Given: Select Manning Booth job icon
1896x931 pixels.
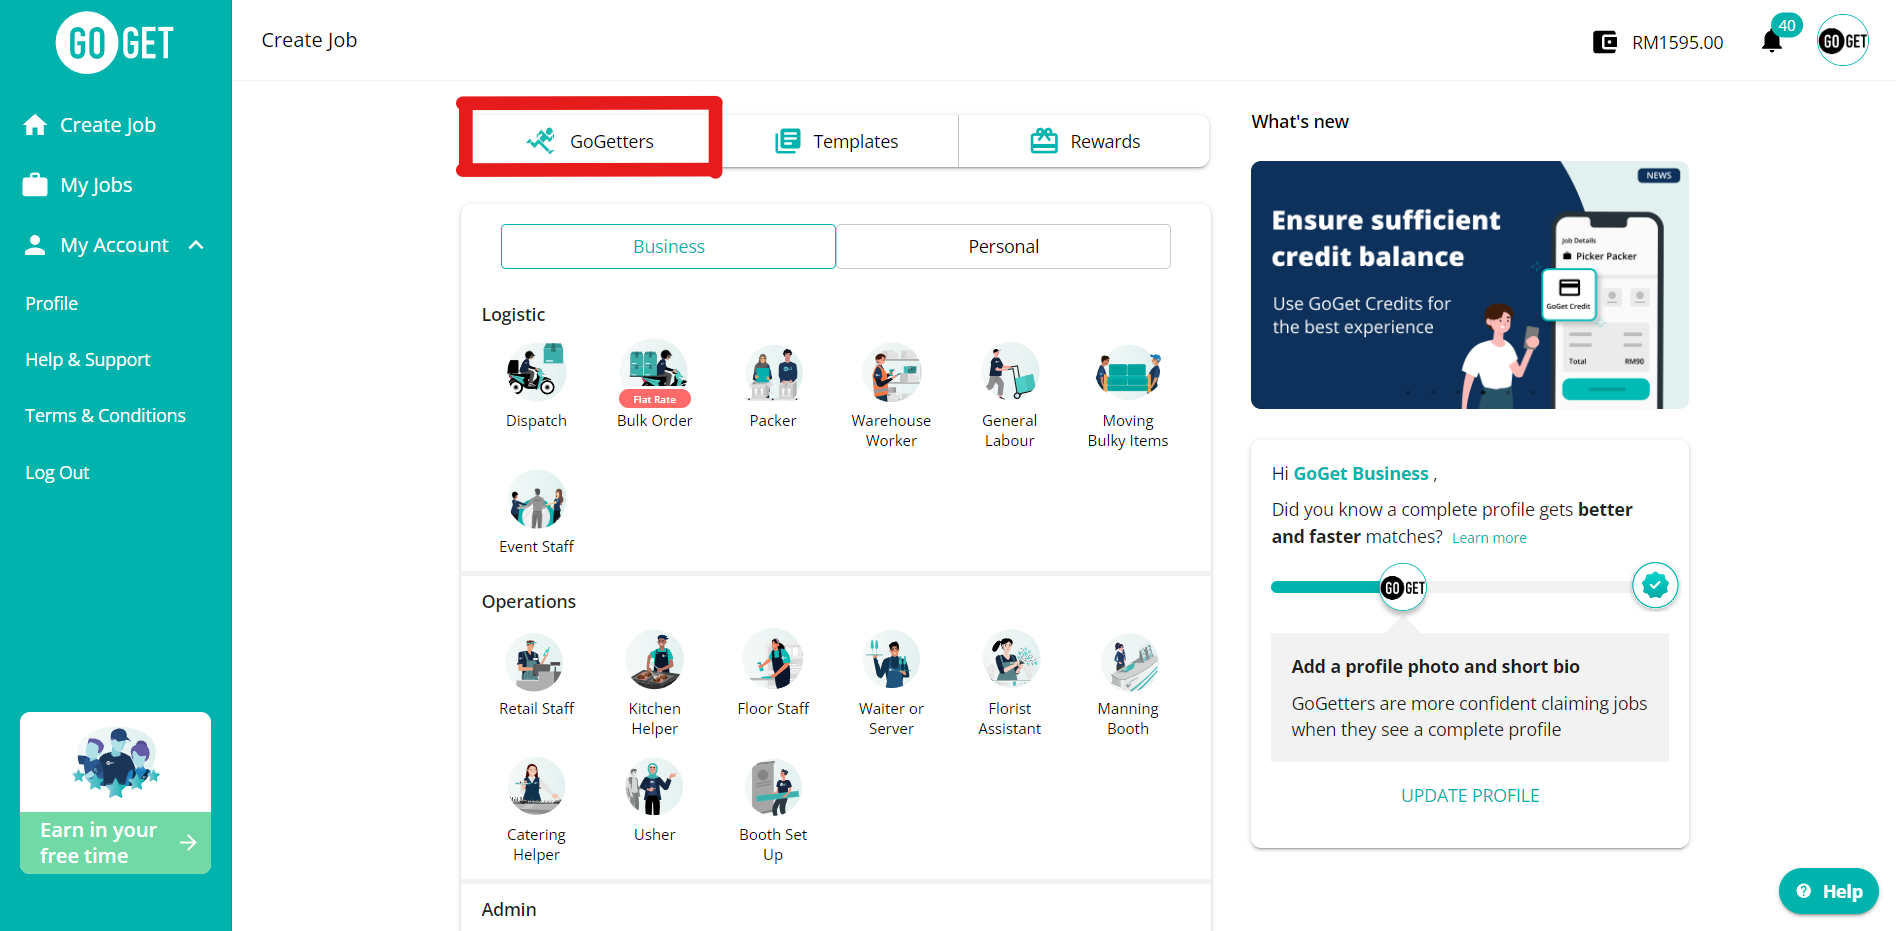Looking at the screenshot, I should tap(1128, 660).
